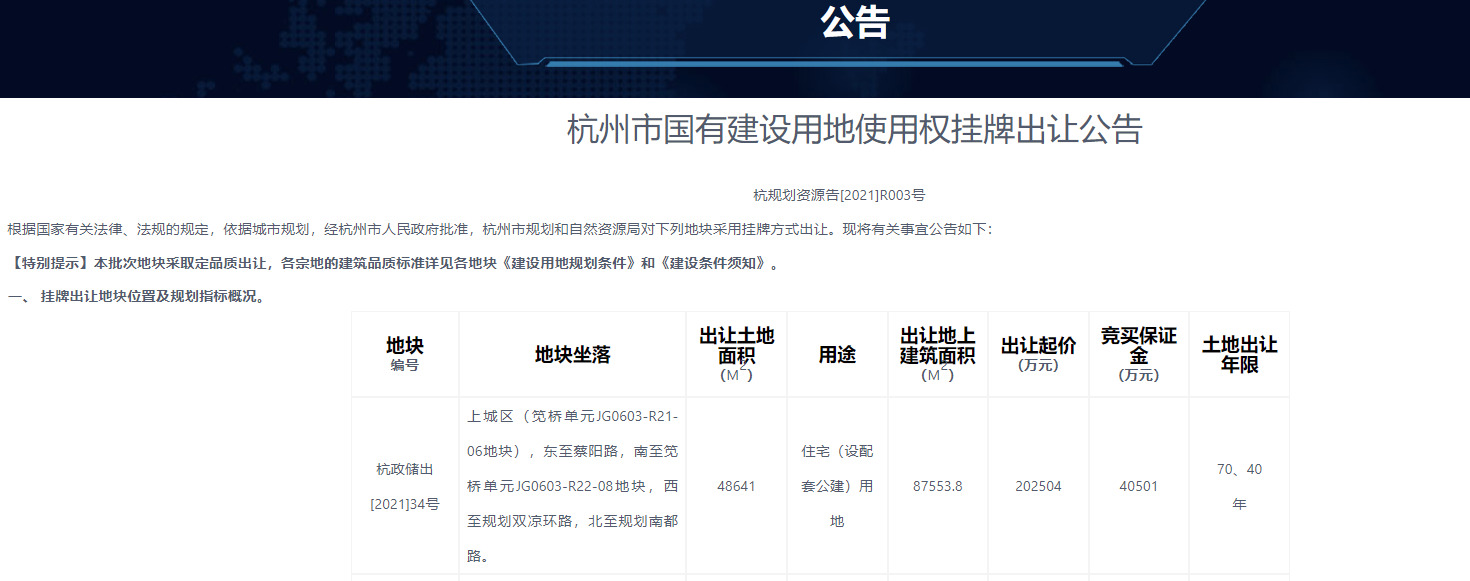
Task: Click usage cell 住宅（设配套公建）用地
Action: tap(838, 486)
